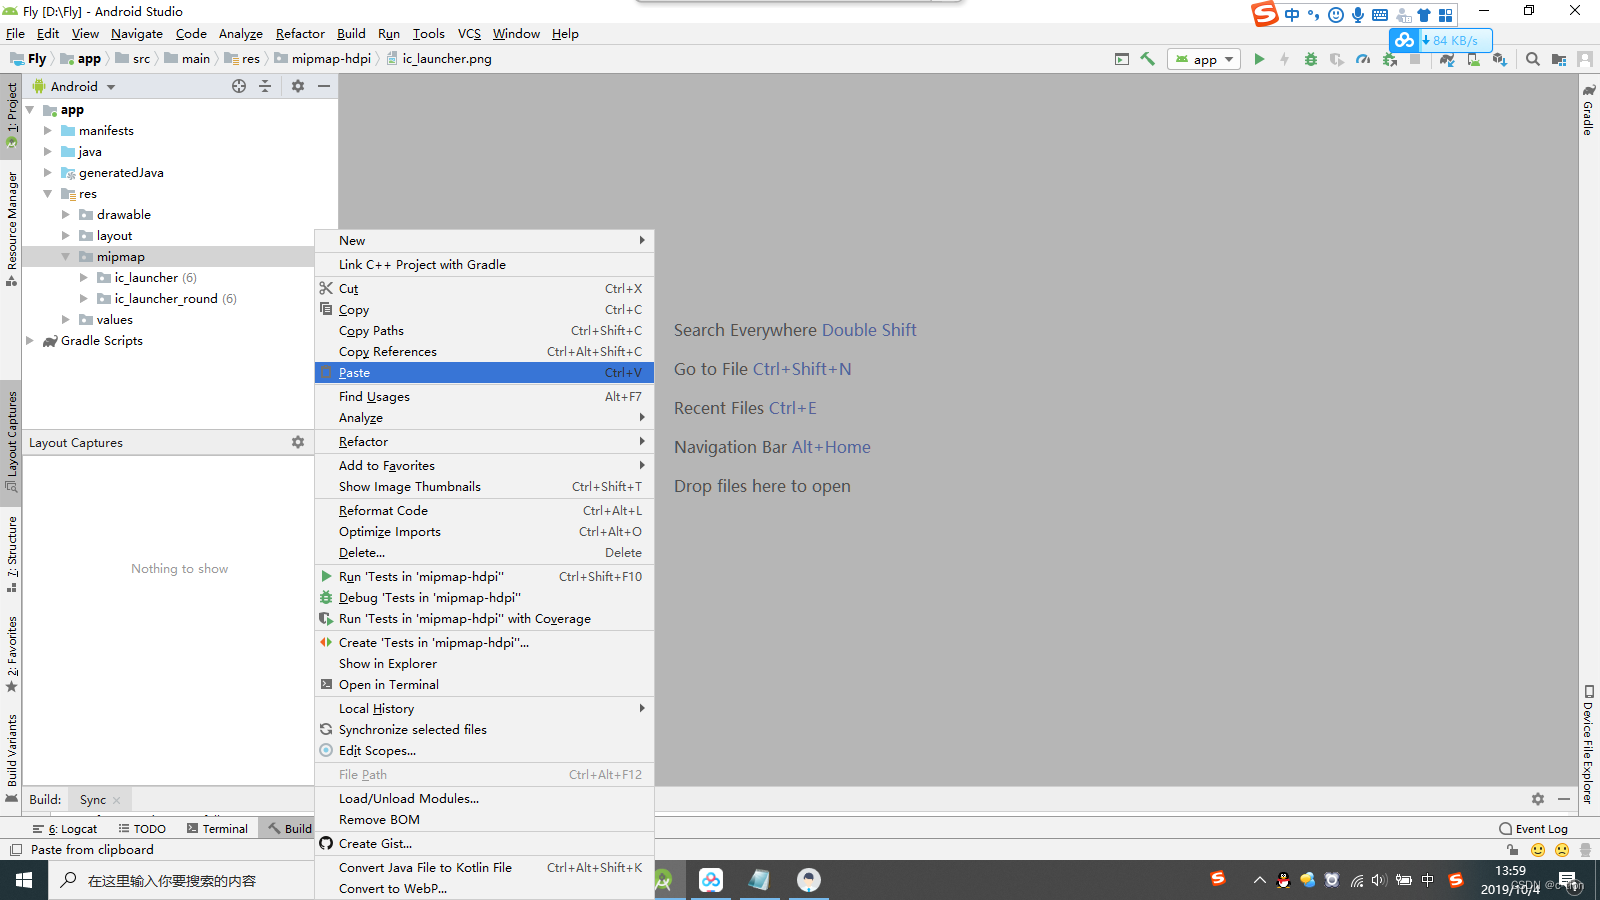Select Convert to WebP menu entry
Screen dimensions: 1600x900
tap(484, 889)
